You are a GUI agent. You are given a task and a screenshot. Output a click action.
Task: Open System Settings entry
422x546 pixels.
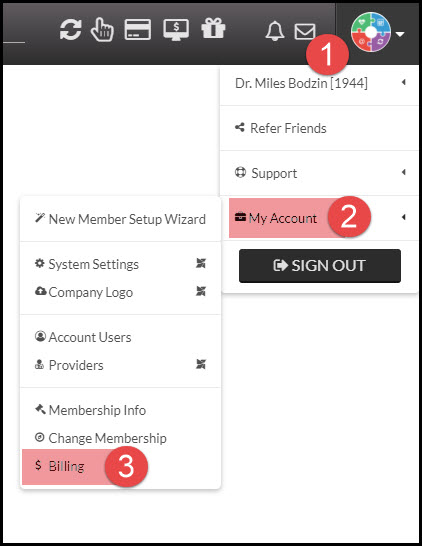pos(87,264)
